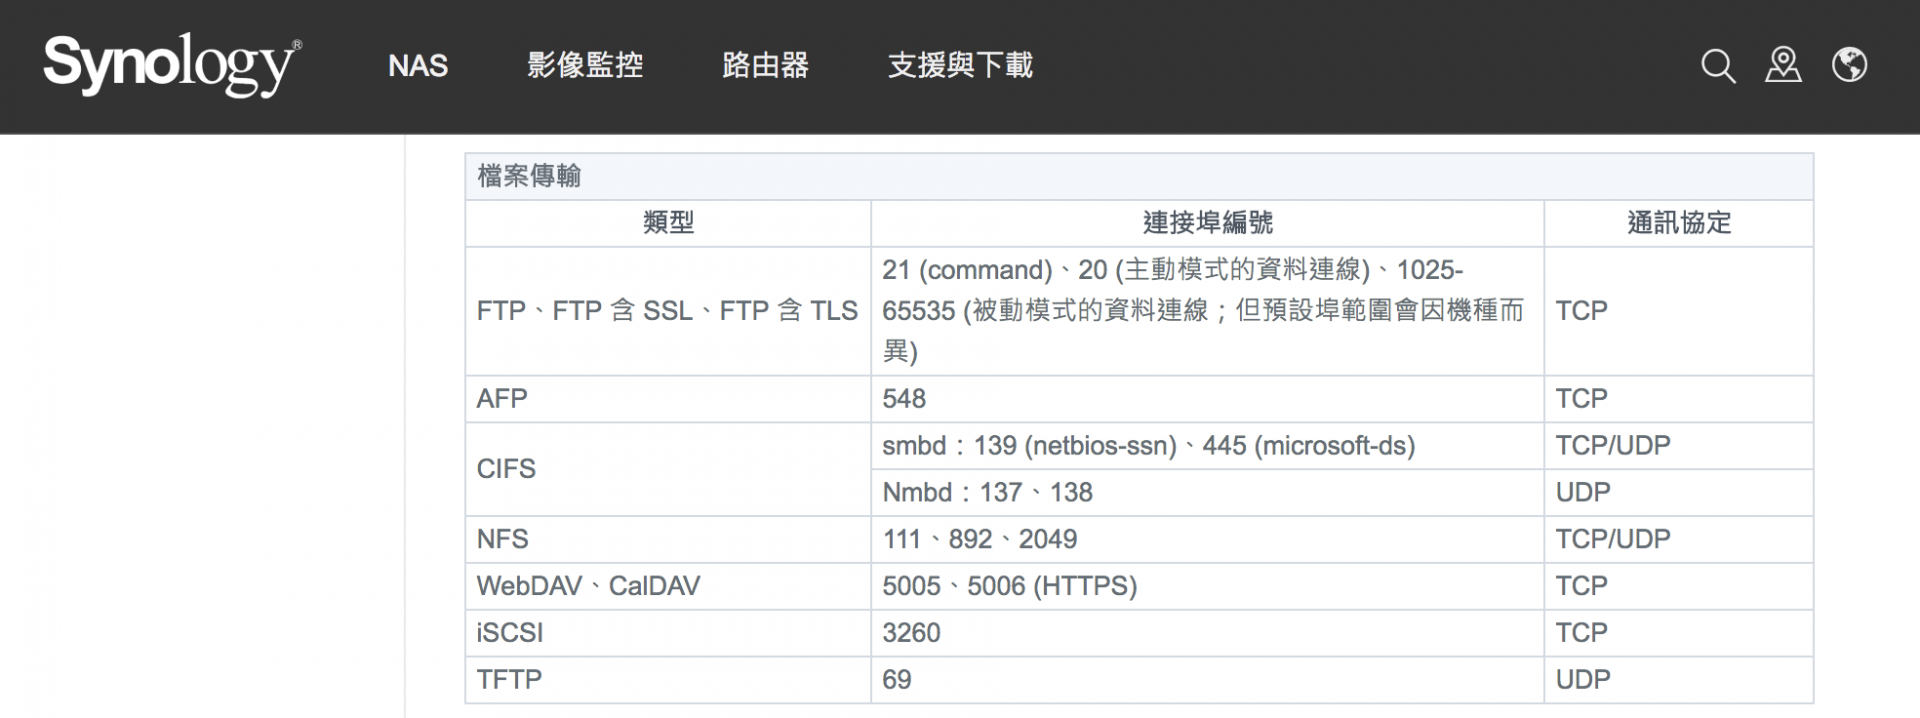The height and width of the screenshot is (718, 1920).
Task: Click FTP、FTP 含 SSL type cell
Action: click(x=667, y=311)
